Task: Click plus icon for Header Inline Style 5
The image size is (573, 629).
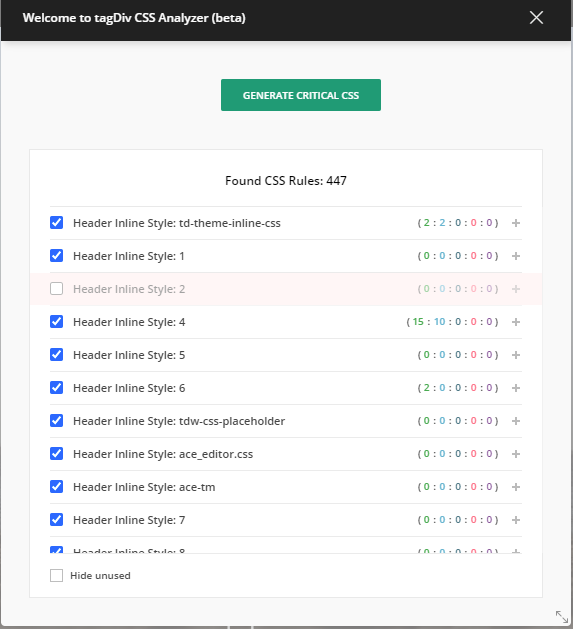Action: [516, 355]
